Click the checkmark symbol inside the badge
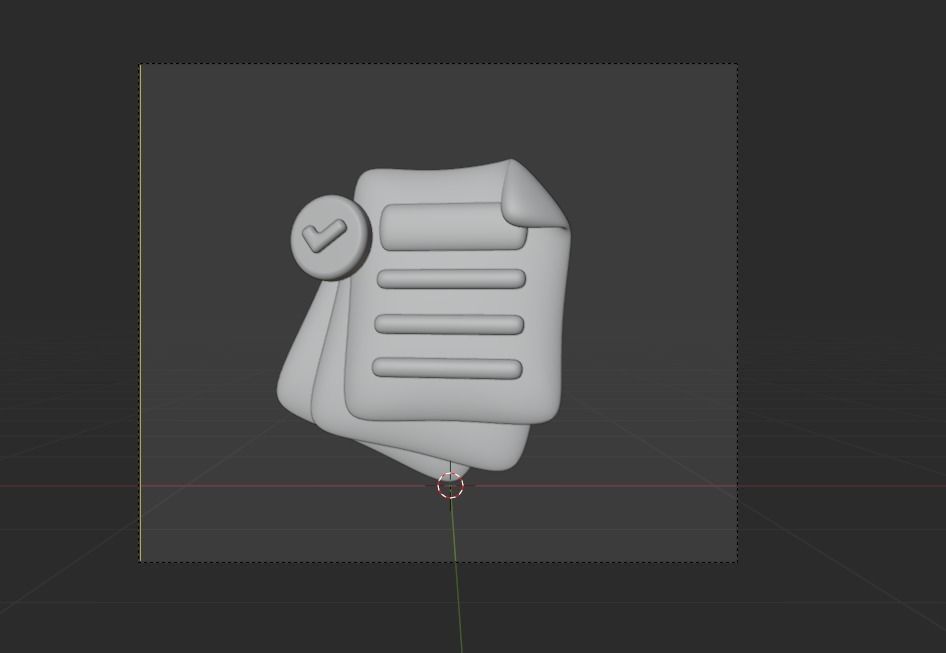Screen dimensions: 946x653 pos(324,235)
